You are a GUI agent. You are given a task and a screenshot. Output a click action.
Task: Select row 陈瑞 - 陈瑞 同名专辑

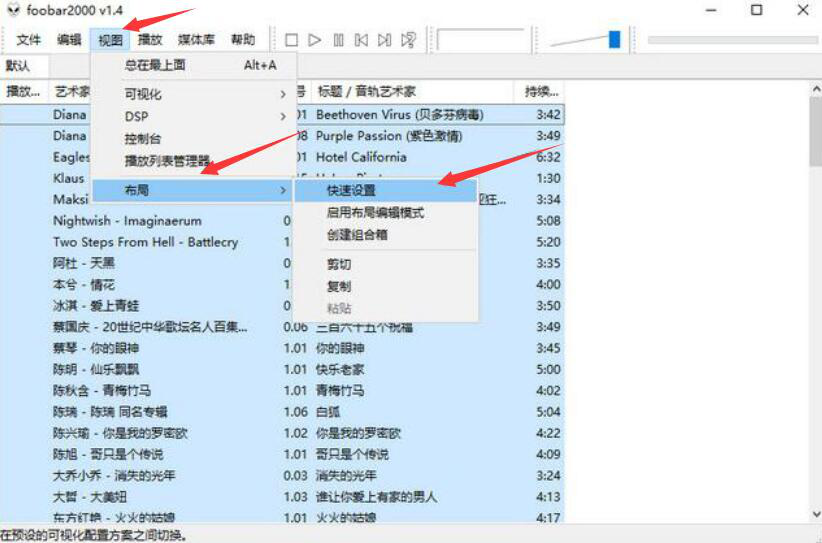tap(110, 412)
